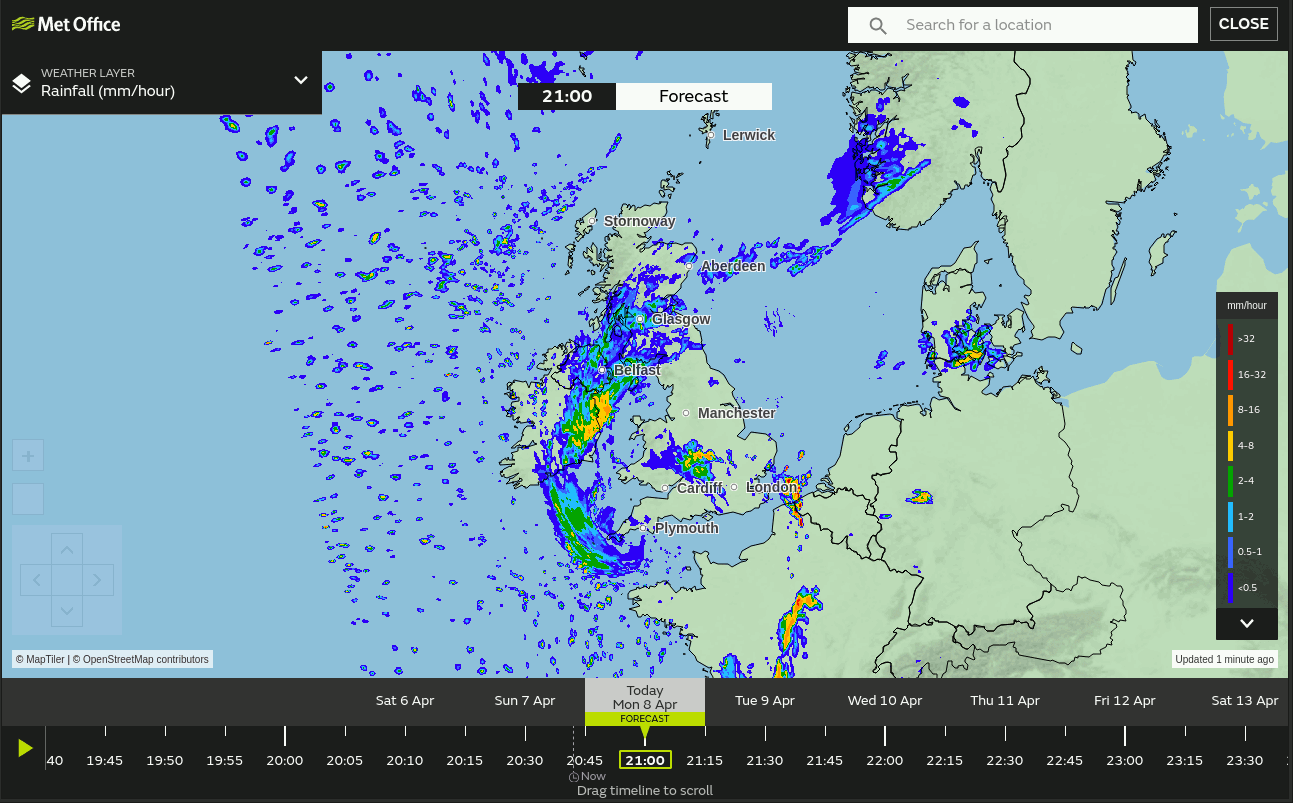Open the OpenStreetMap contributors link
The width and height of the screenshot is (1293, 803).
click(x=141, y=659)
